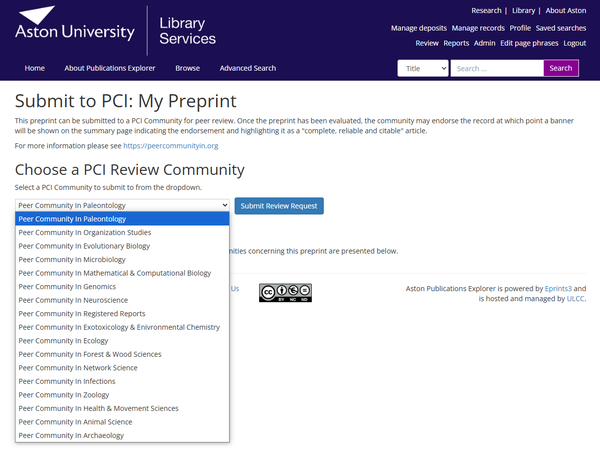Open the ULCC footer link
The image size is (600, 451).
[x=576, y=298]
